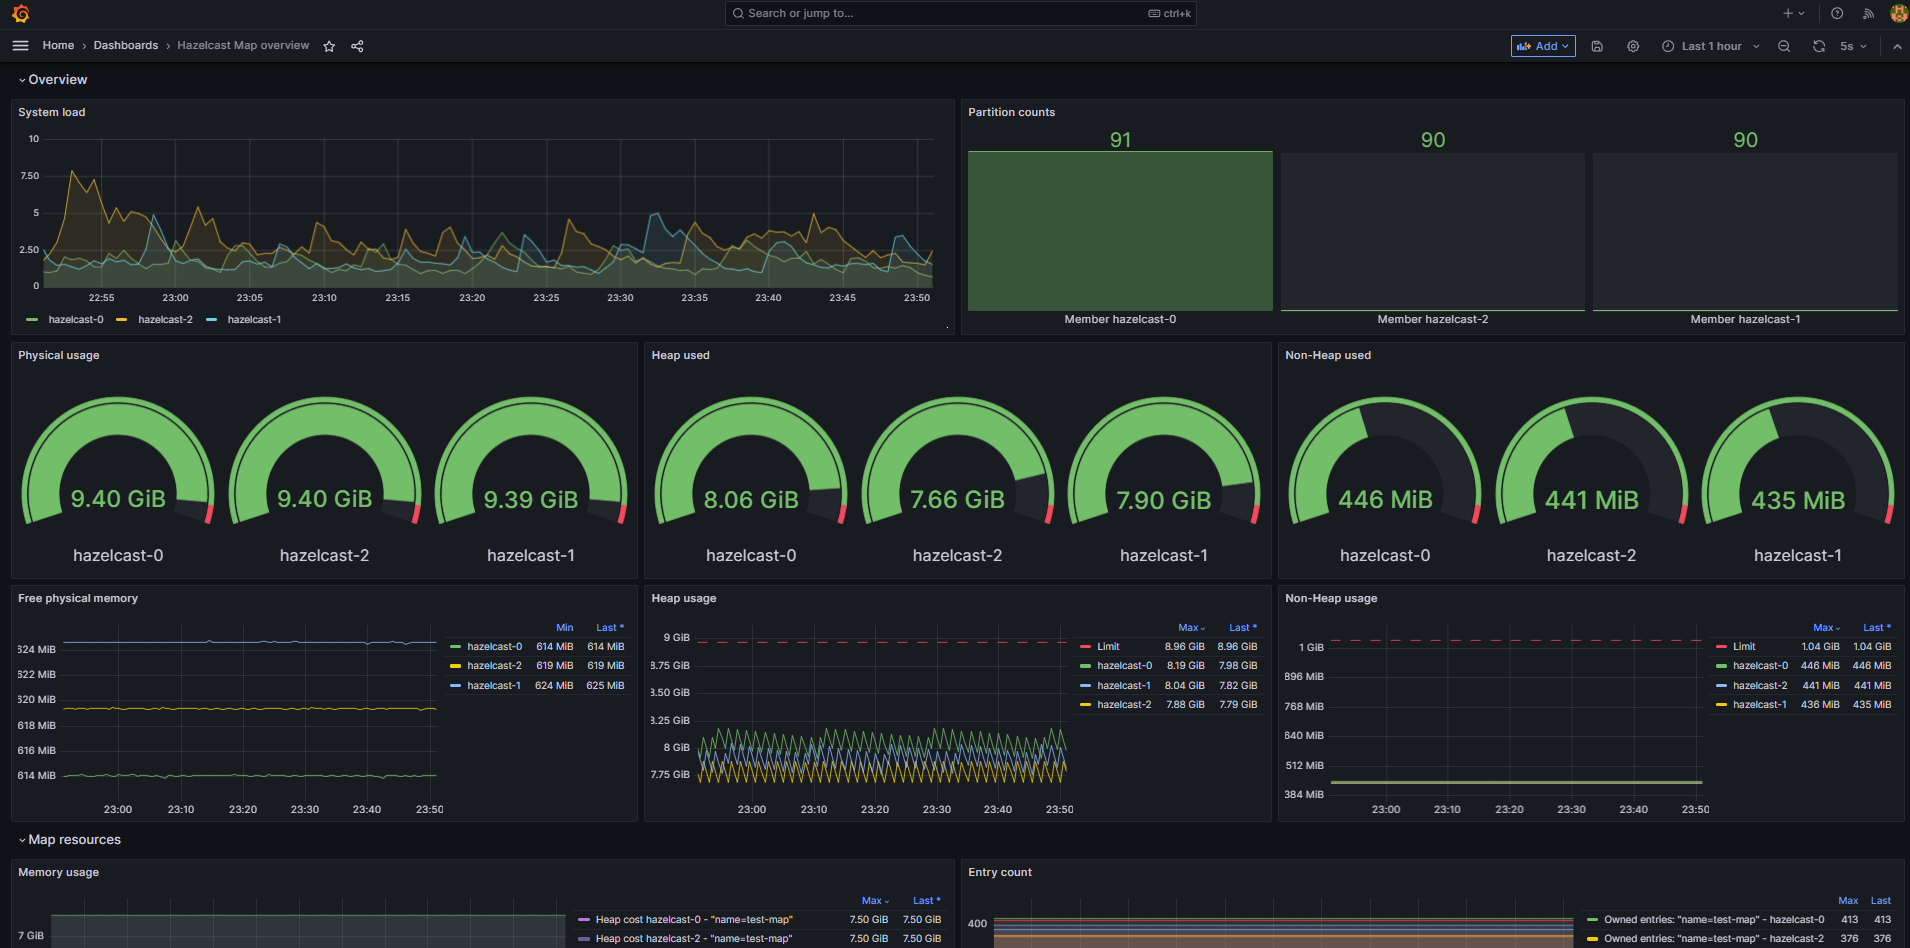The width and height of the screenshot is (1910, 948).
Task: Open dashboard settings gear
Action: click(x=1633, y=46)
